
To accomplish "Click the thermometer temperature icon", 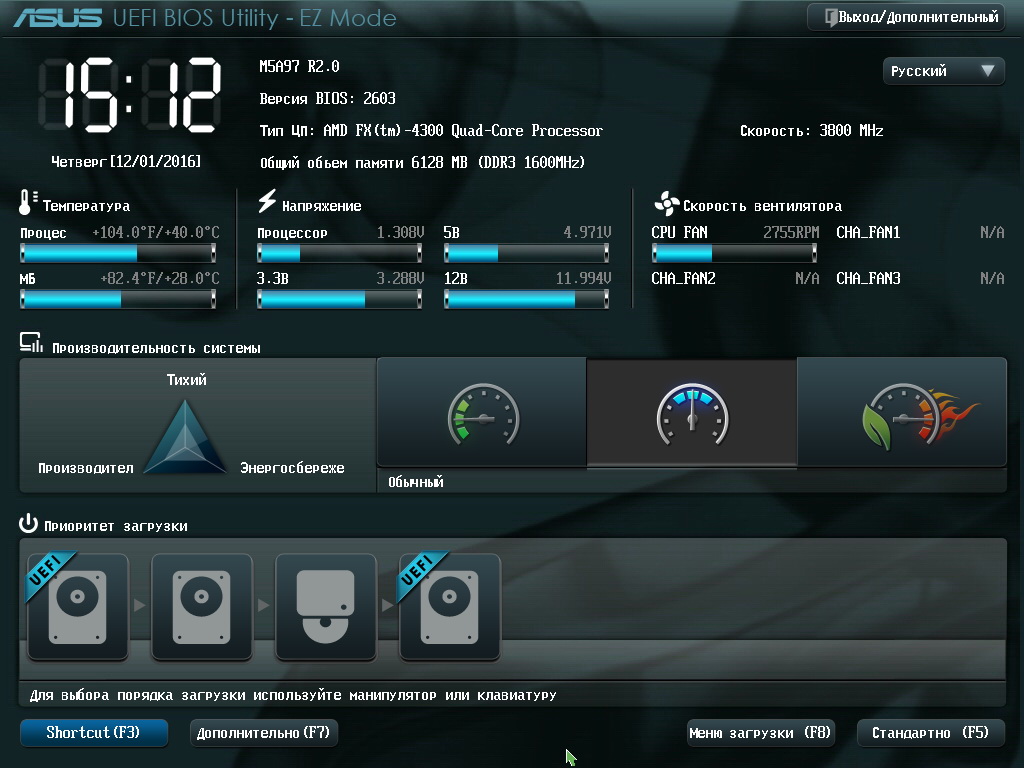I will click(27, 203).
